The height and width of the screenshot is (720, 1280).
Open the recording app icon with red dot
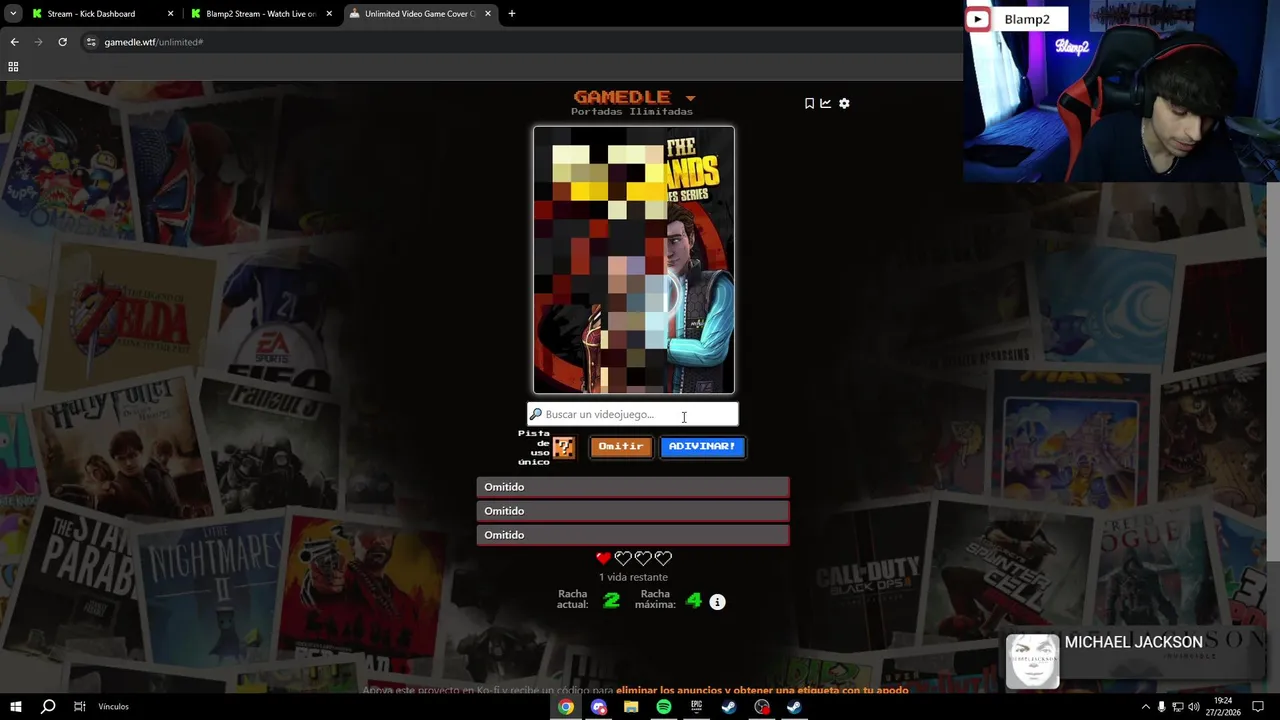(762, 707)
